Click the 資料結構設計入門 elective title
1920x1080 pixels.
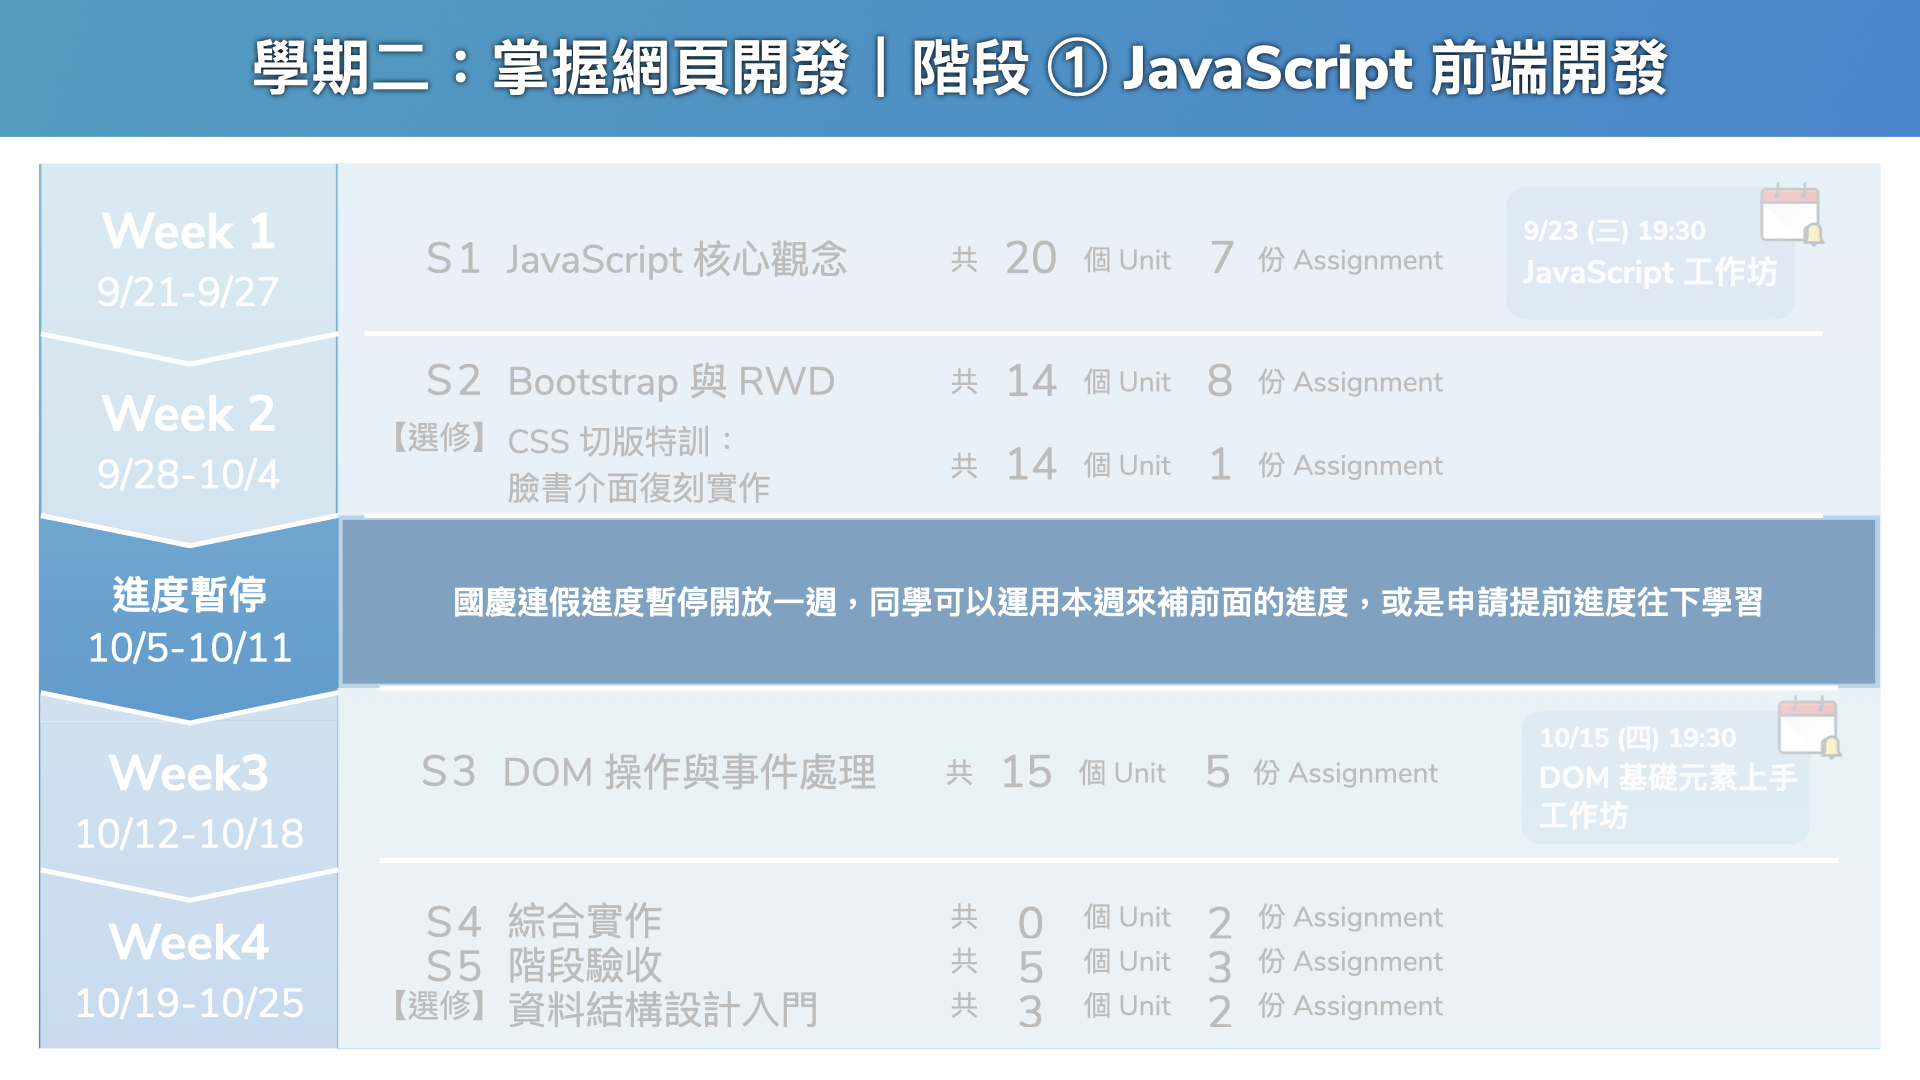662,1009
